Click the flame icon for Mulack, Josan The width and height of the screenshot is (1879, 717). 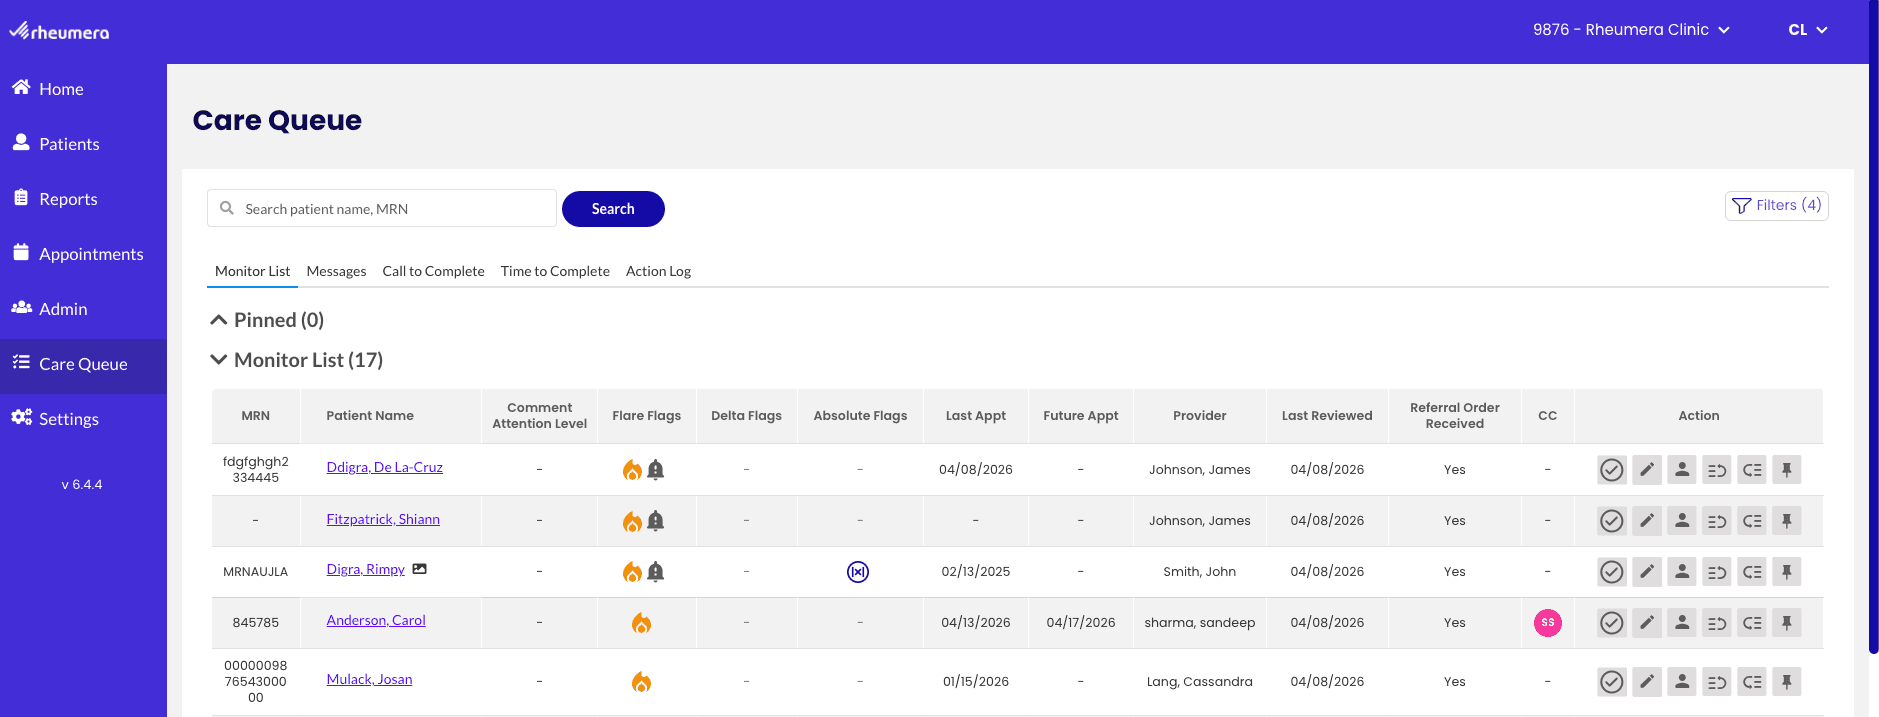click(641, 682)
